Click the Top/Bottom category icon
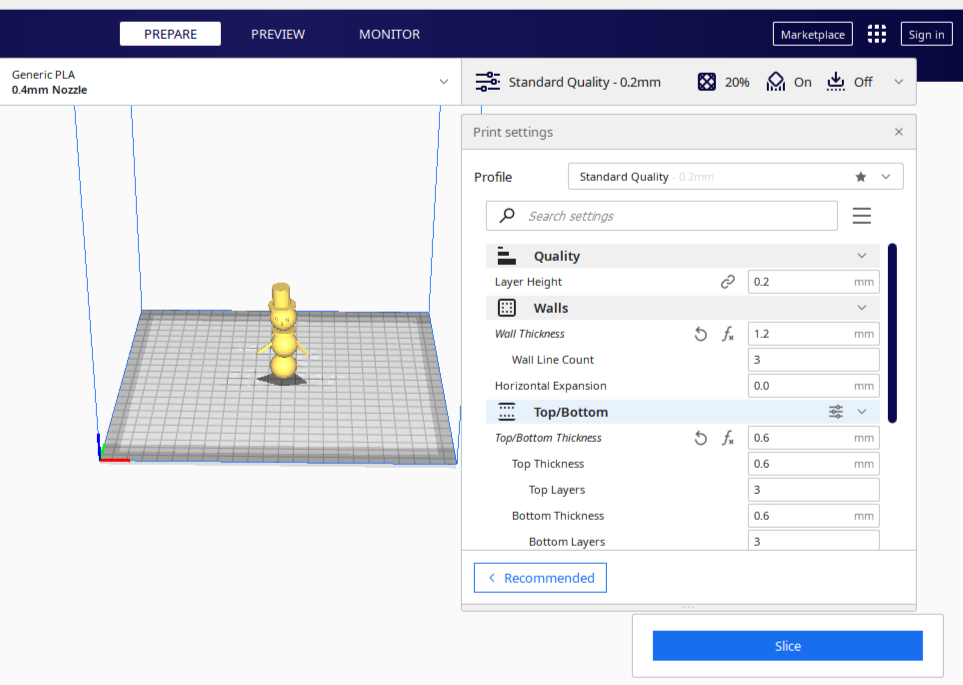 pos(507,412)
